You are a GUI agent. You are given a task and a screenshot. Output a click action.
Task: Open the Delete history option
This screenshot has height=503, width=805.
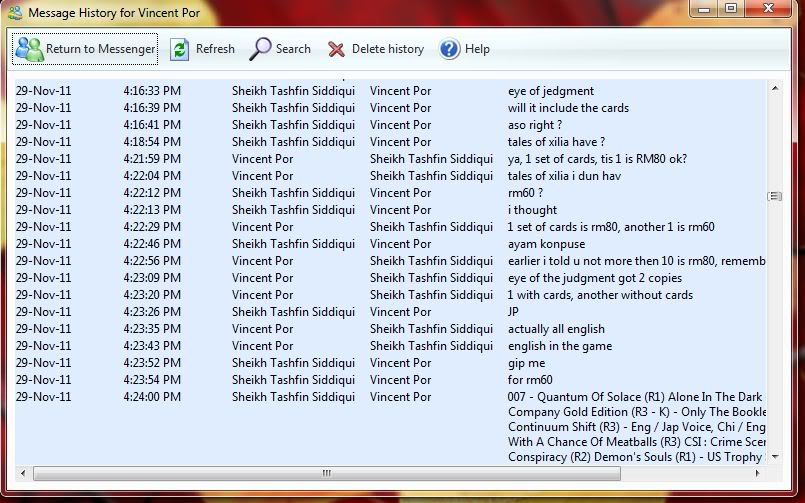tap(387, 49)
